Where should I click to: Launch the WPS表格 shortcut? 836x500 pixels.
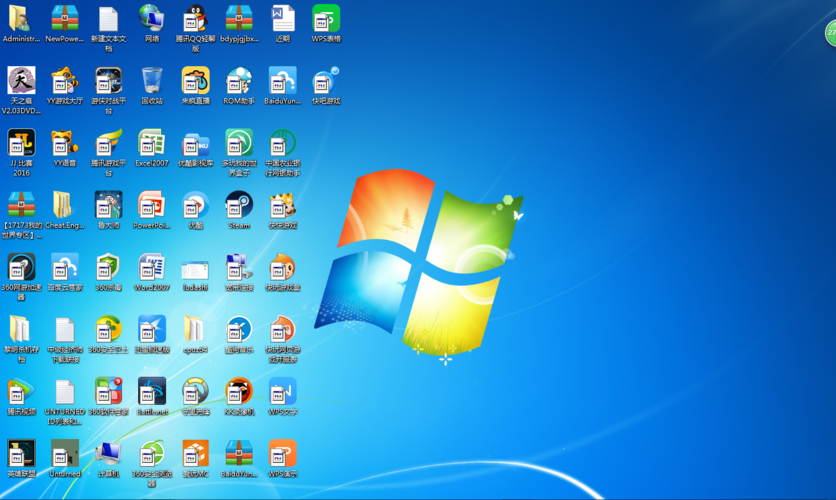click(326, 18)
